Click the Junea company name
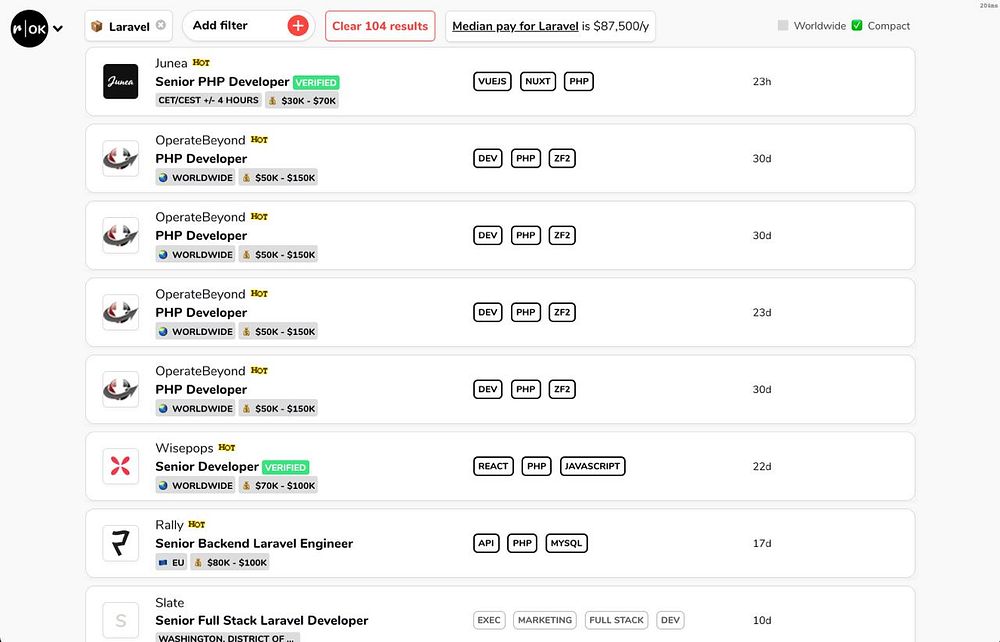The height and width of the screenshot is (642, 1000). point(171,63)
